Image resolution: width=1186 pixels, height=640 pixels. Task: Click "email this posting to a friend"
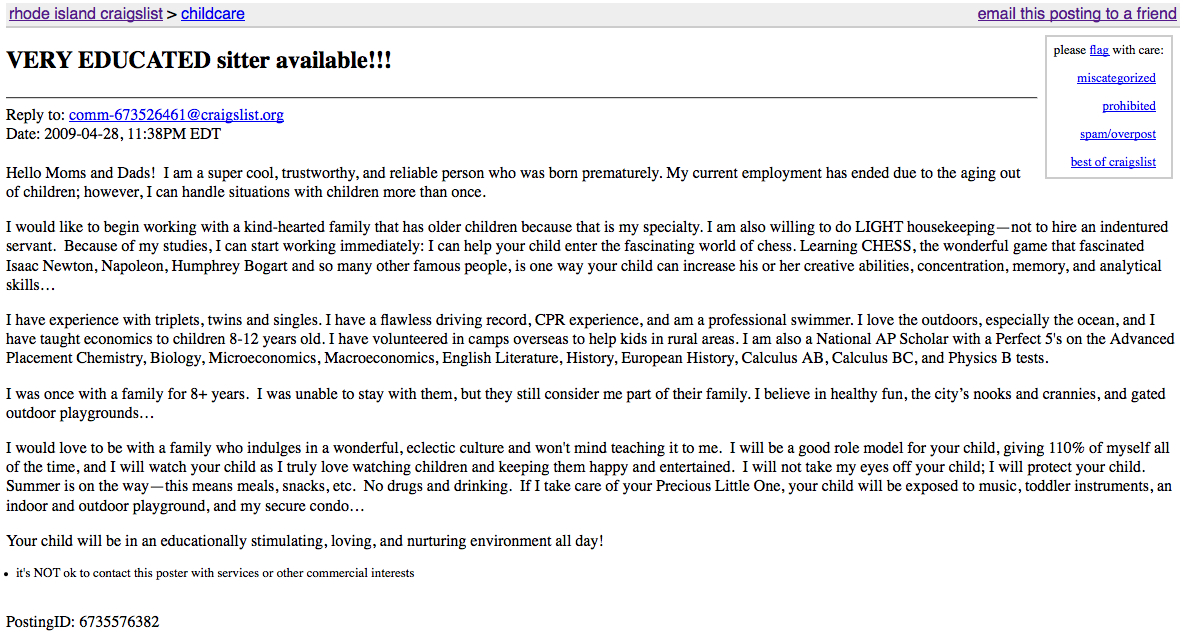click(x=1077, y=14)
